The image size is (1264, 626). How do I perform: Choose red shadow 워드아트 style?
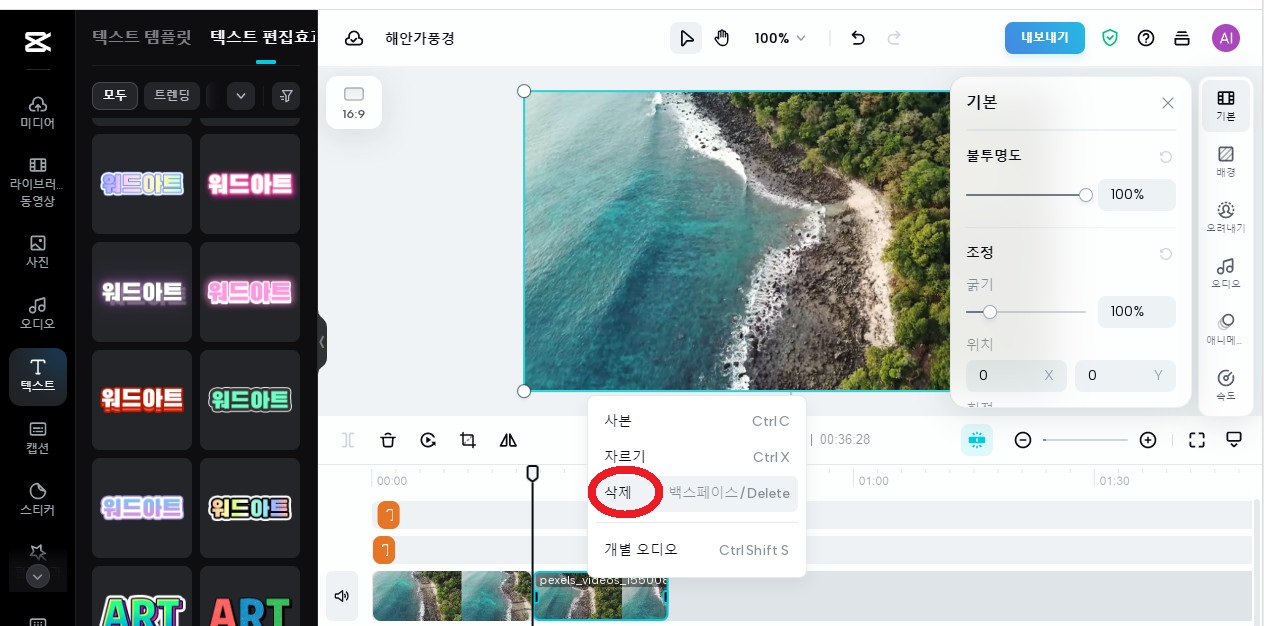point(142,400)
